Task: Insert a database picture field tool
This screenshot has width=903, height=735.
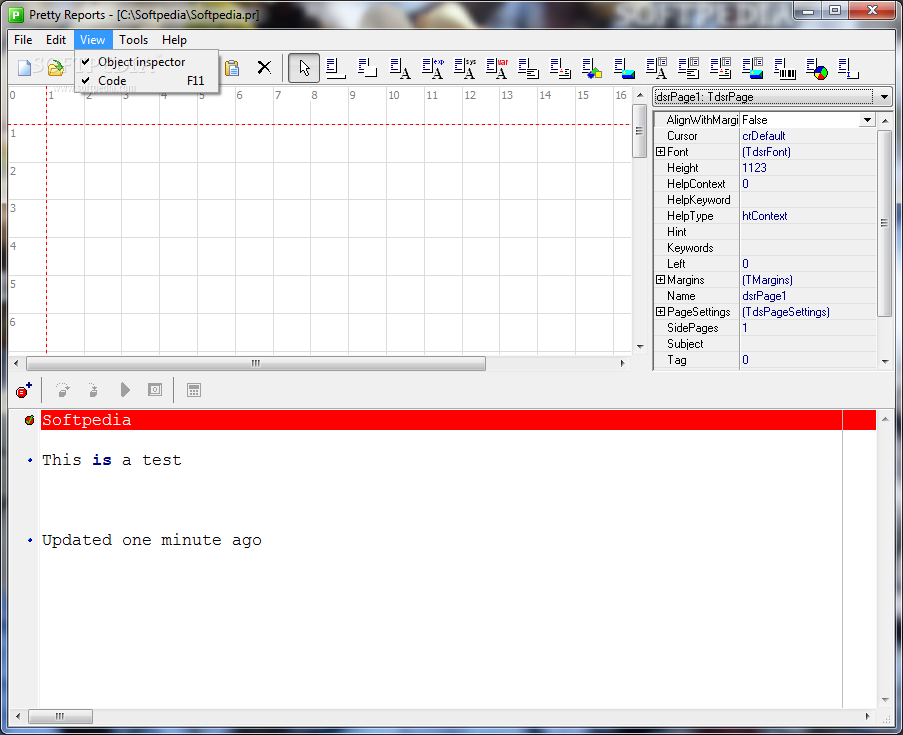Action: pyautogui.click(x=753, y=68)
